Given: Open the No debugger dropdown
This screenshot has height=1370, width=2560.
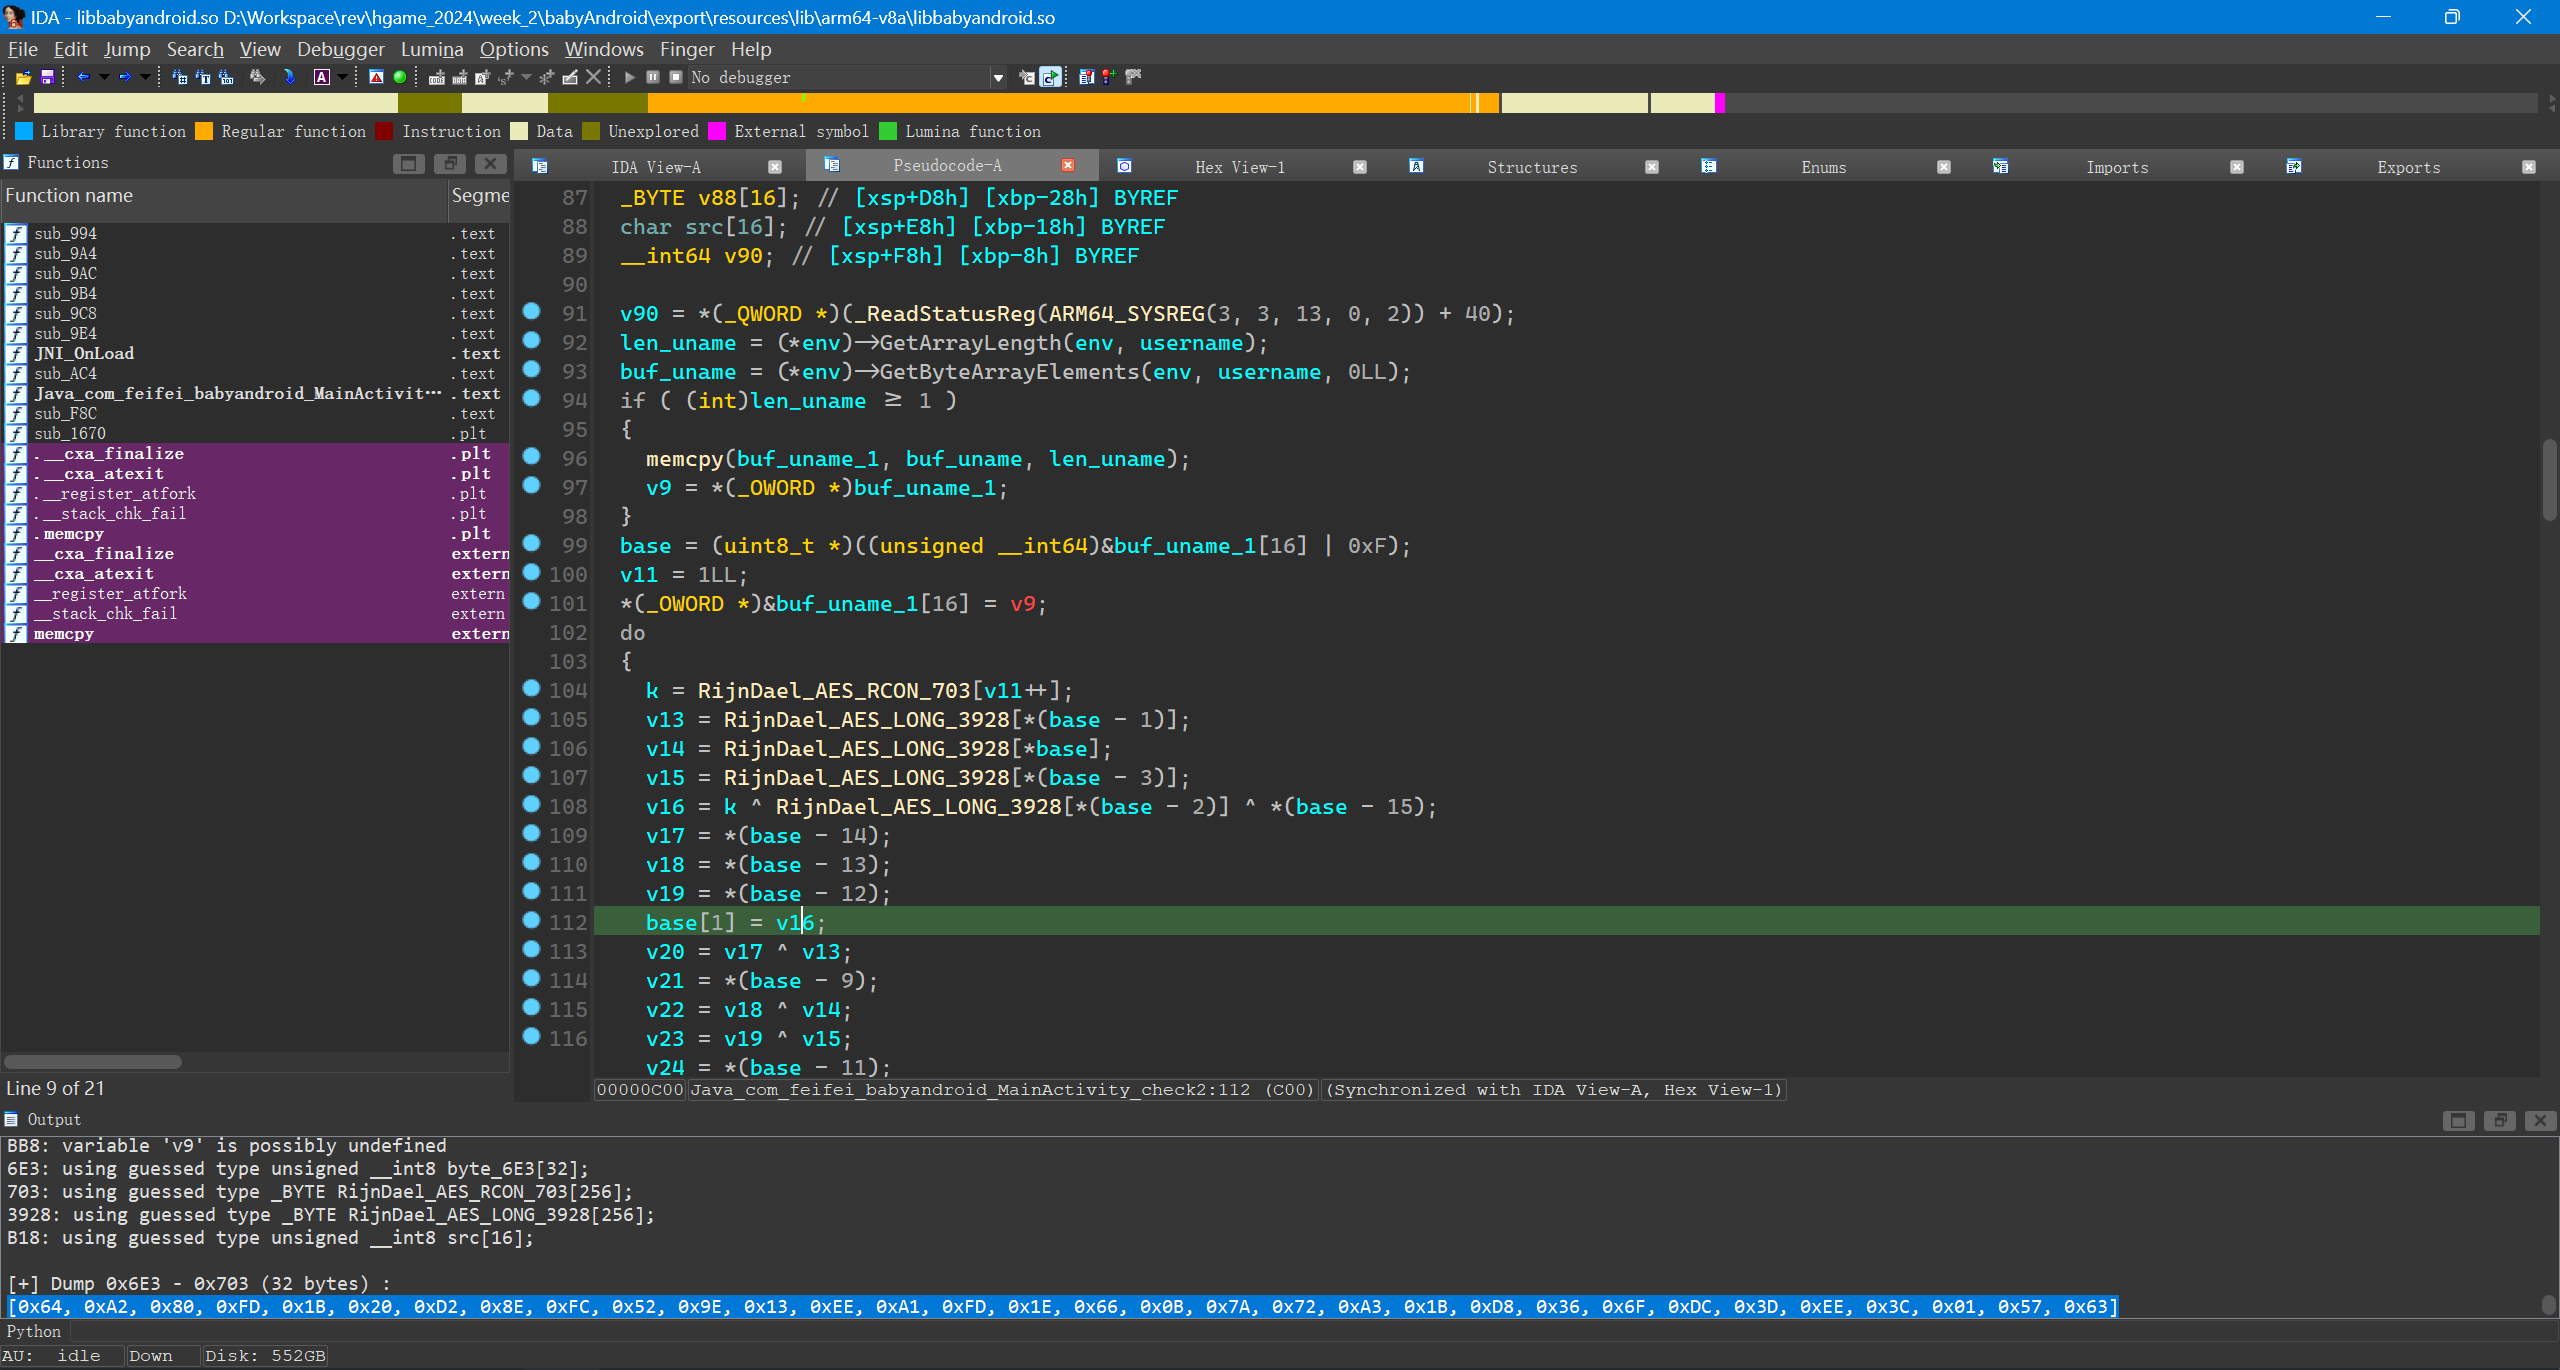Looking at the screenshot, I should coord(997,77).
